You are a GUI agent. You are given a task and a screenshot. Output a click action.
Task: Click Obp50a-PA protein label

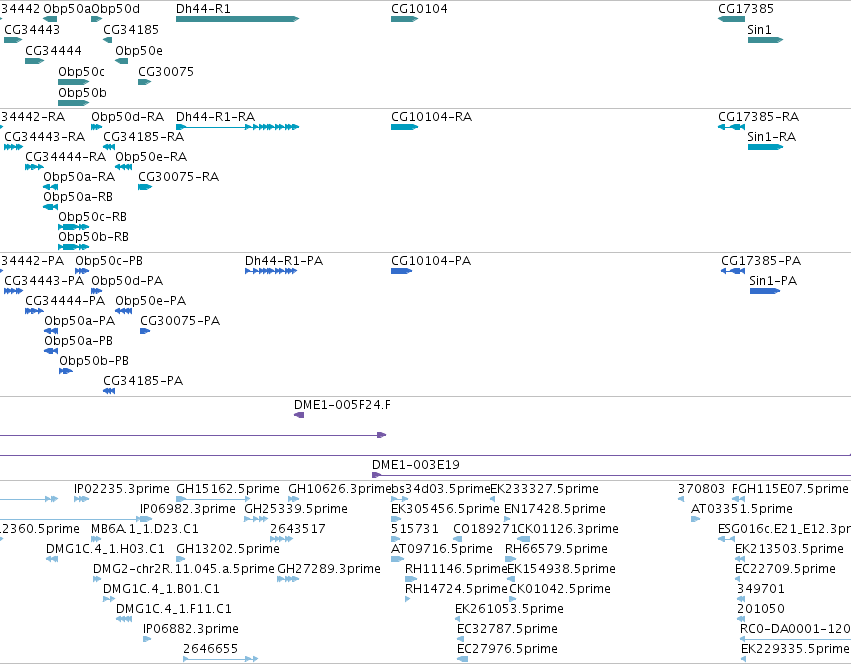point(80,321)
